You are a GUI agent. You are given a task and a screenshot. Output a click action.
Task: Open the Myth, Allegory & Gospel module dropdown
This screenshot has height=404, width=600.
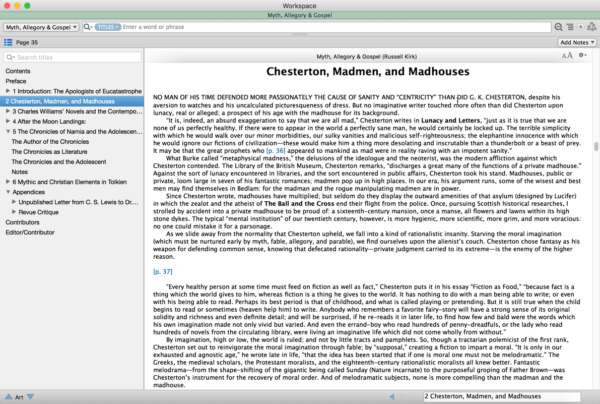[x=40, y=27]
